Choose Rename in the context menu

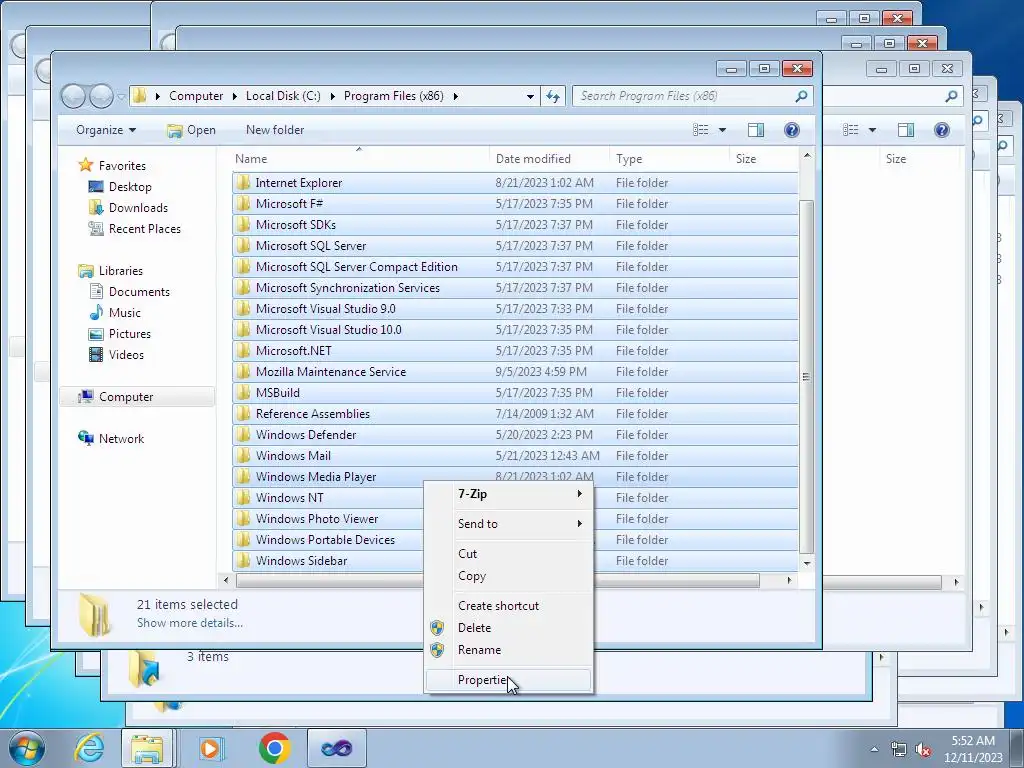click(508, 650)
